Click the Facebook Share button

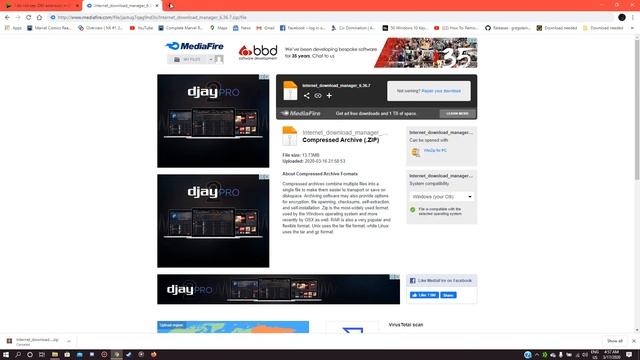pyautogui.click(x=448, y=295)
